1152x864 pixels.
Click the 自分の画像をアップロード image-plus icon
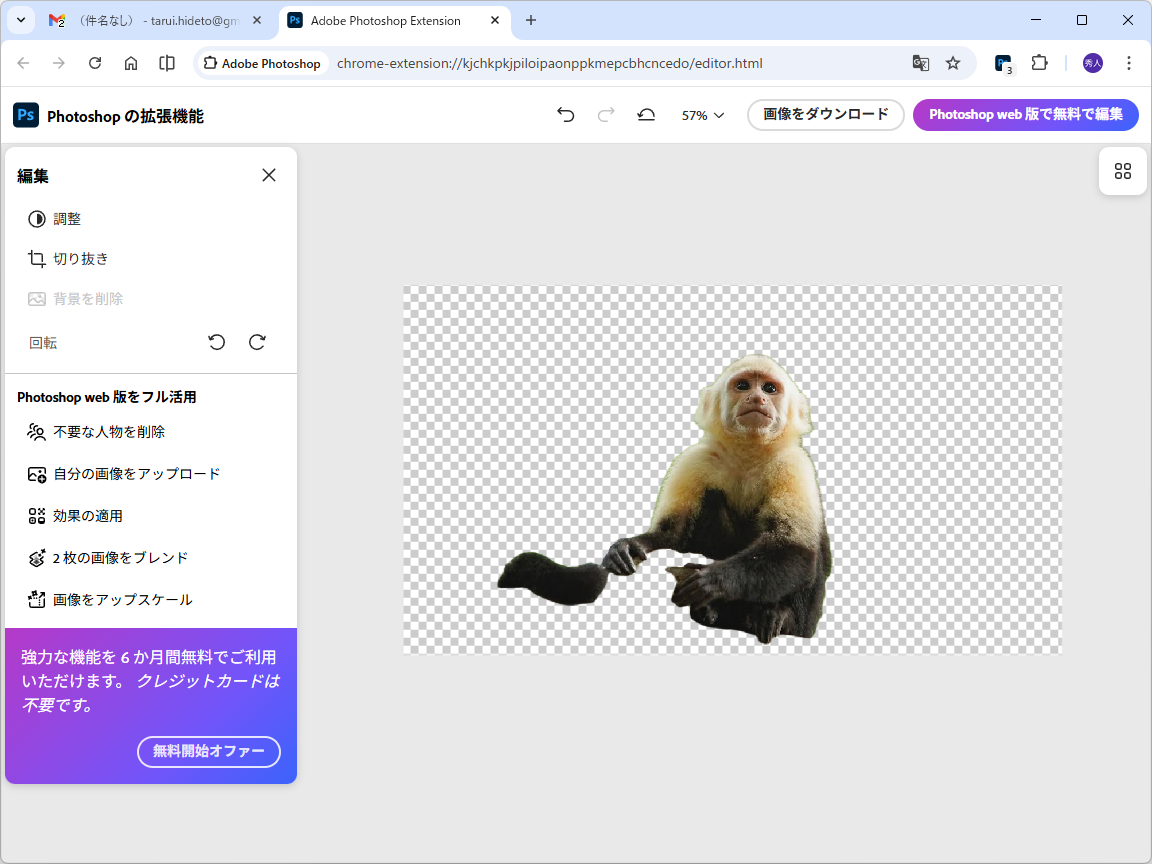click(x=37, y=474)
